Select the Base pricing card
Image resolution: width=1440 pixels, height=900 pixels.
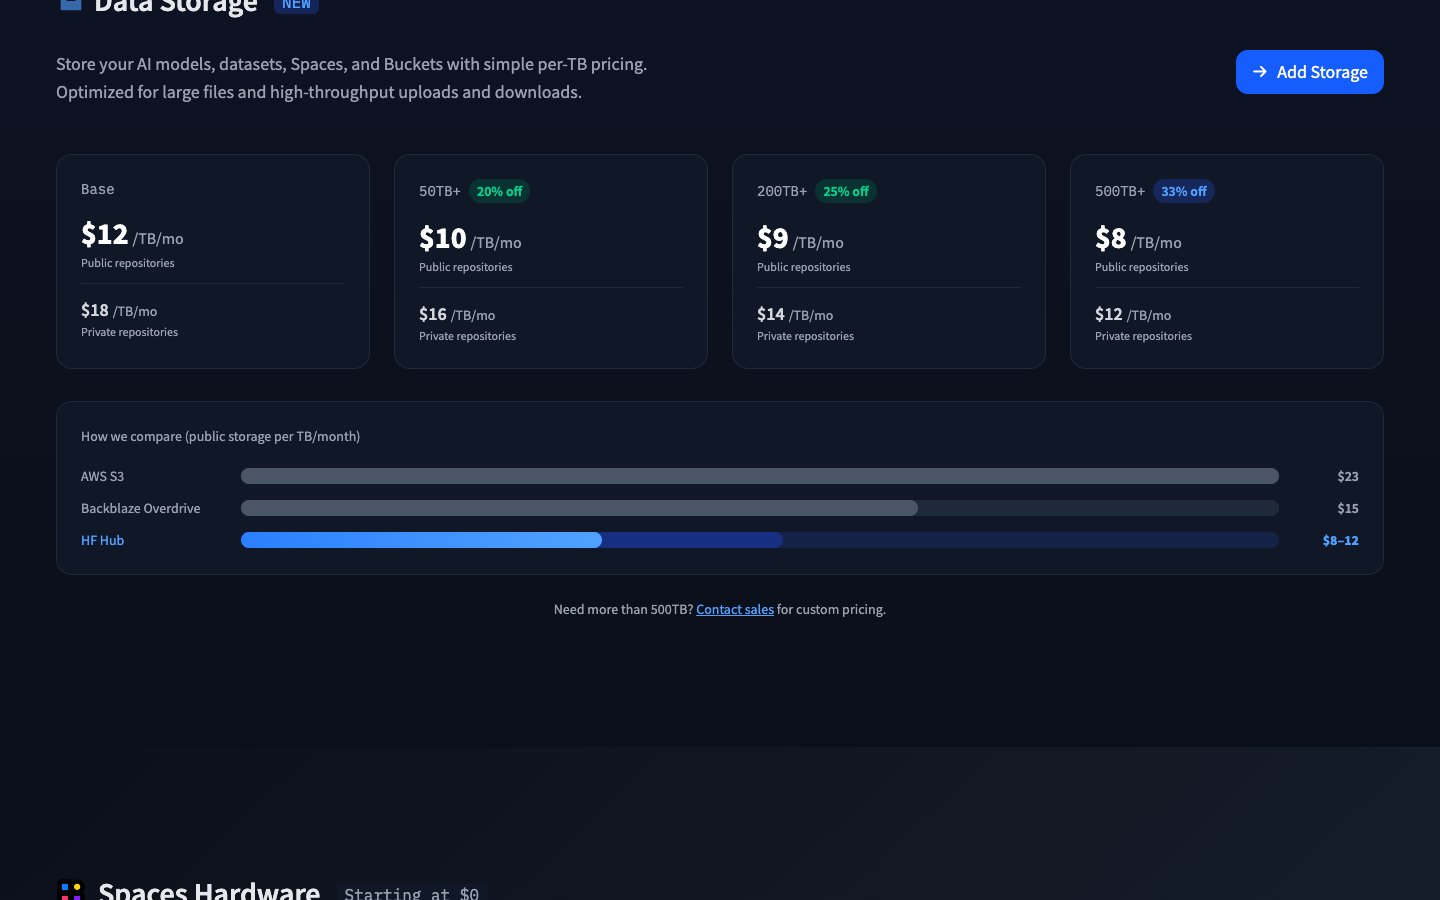click(x=212, y=261)
